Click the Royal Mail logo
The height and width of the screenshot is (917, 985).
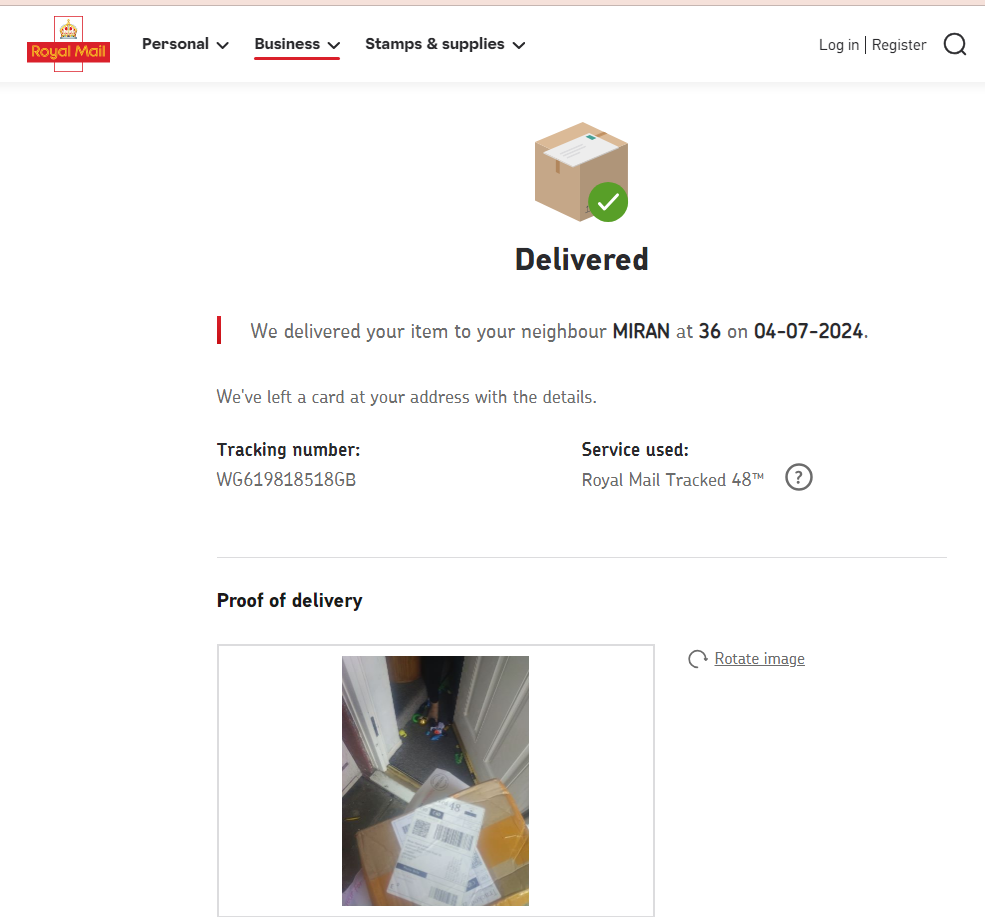coord(68,44)
